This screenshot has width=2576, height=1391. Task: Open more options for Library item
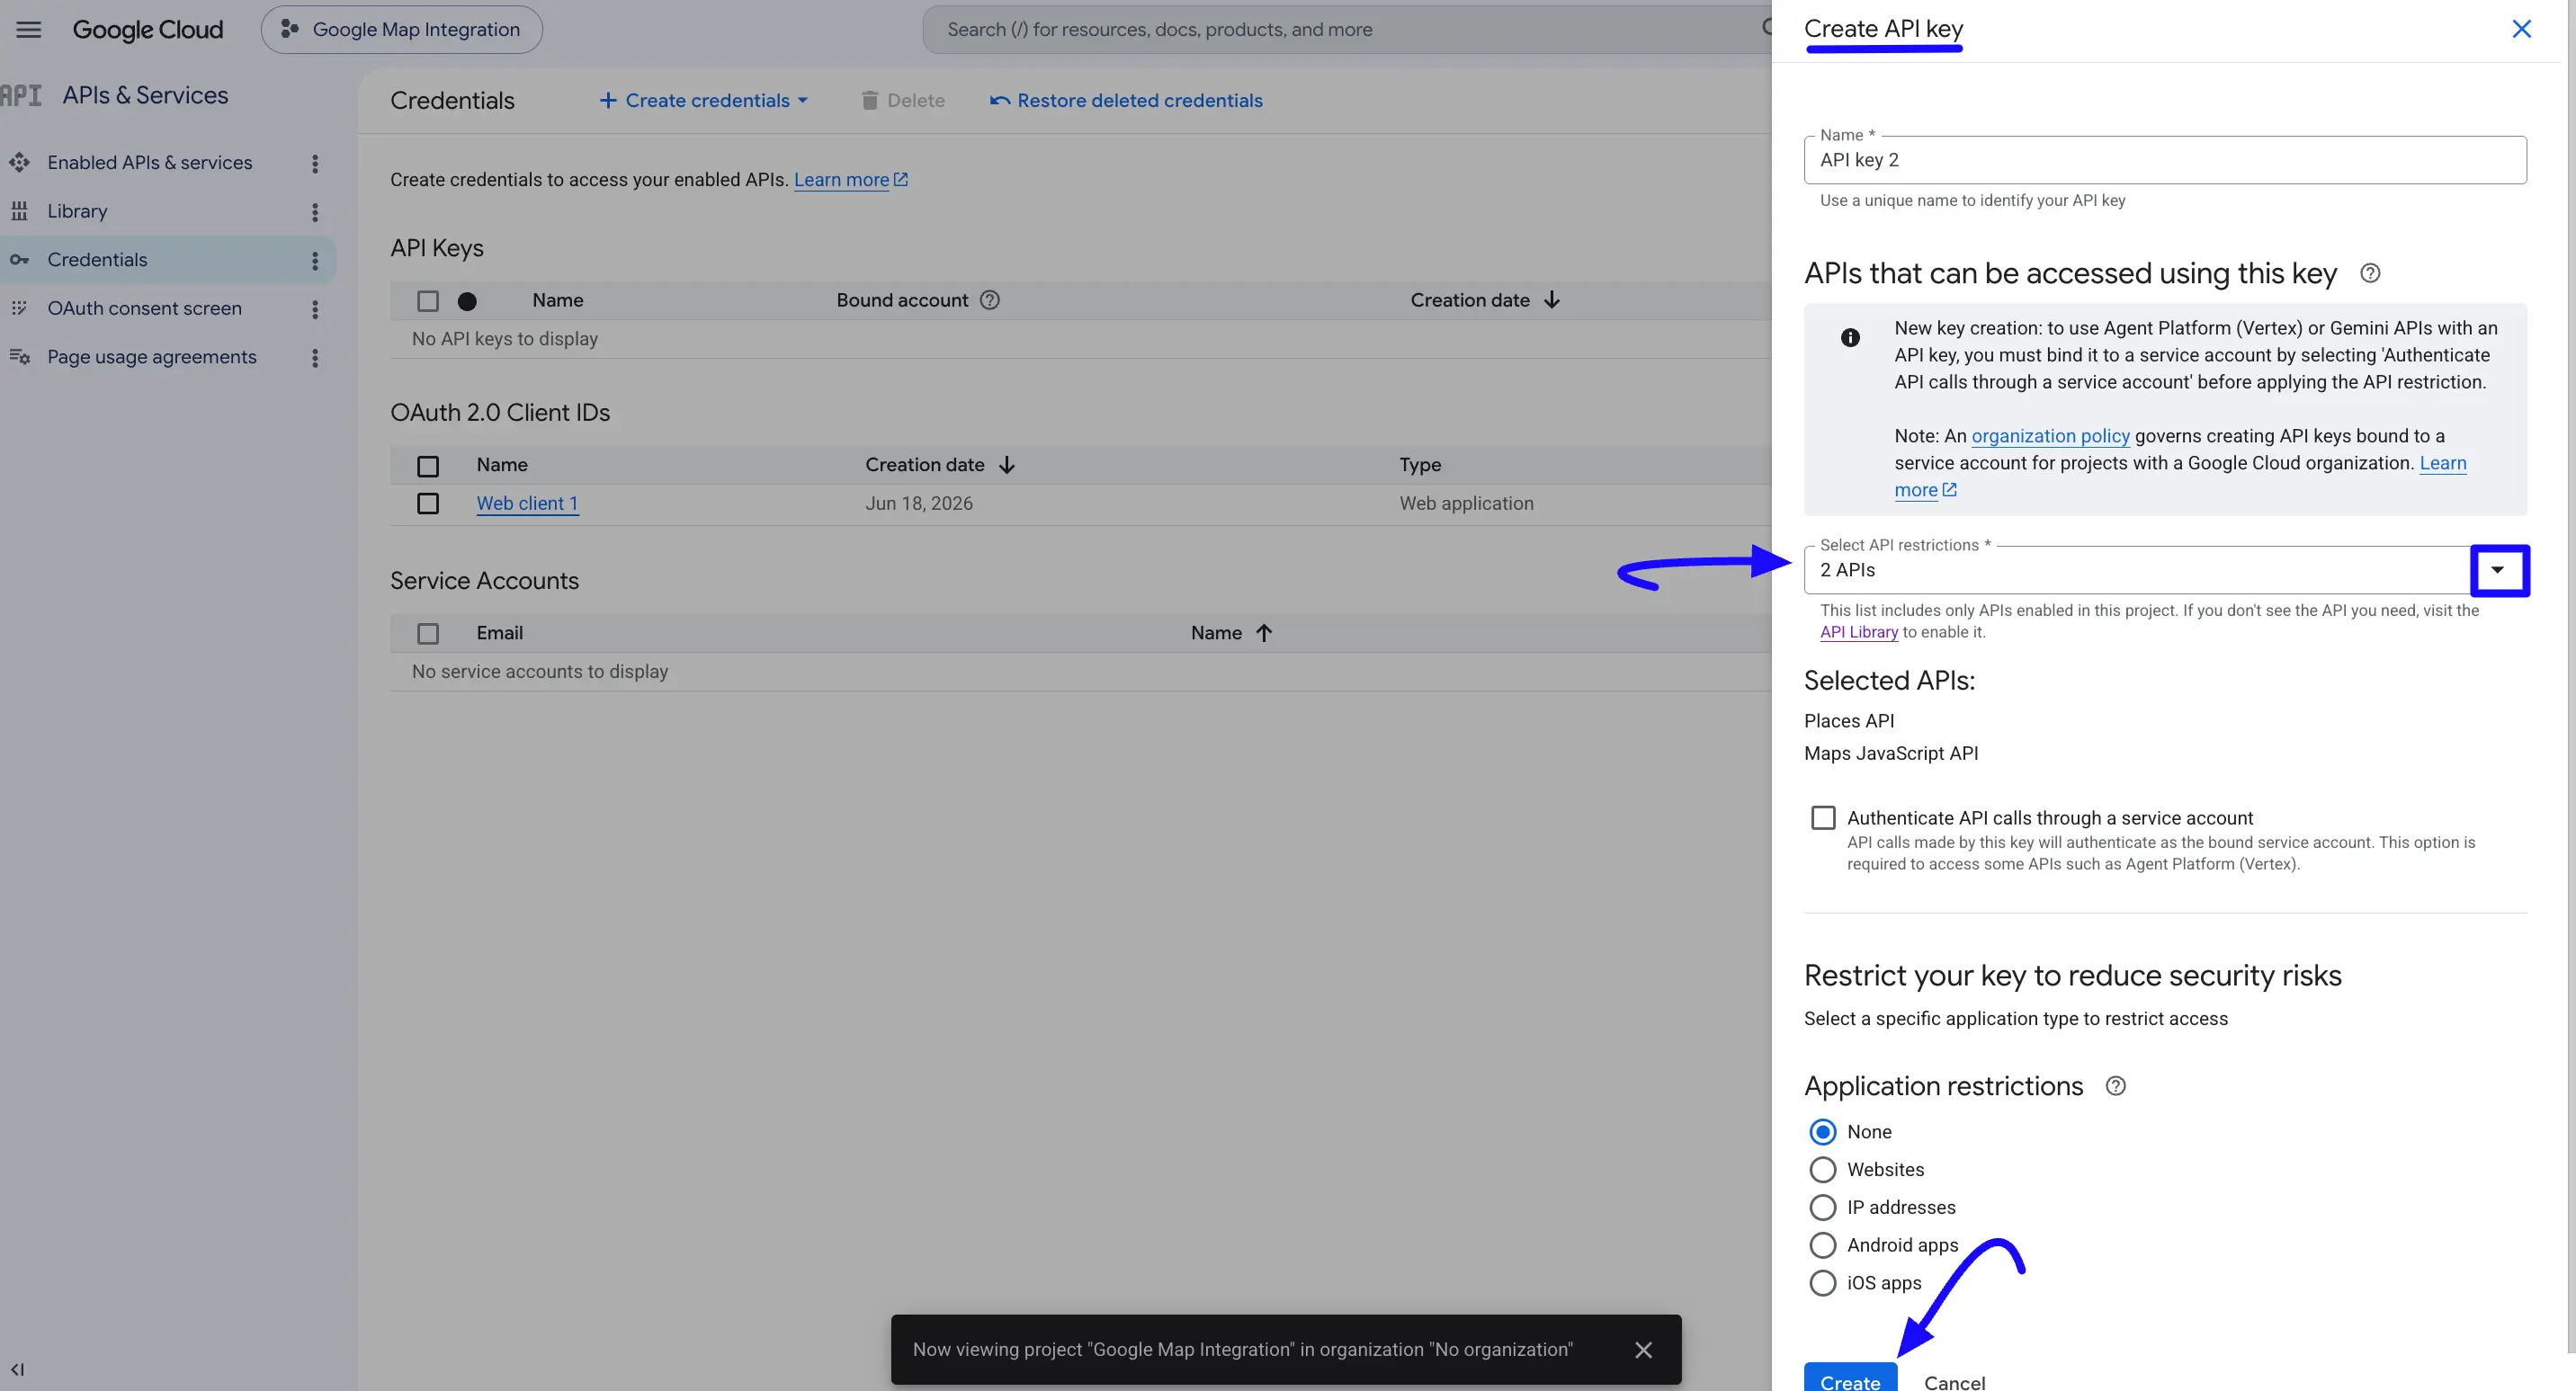[x=315, y=212]
